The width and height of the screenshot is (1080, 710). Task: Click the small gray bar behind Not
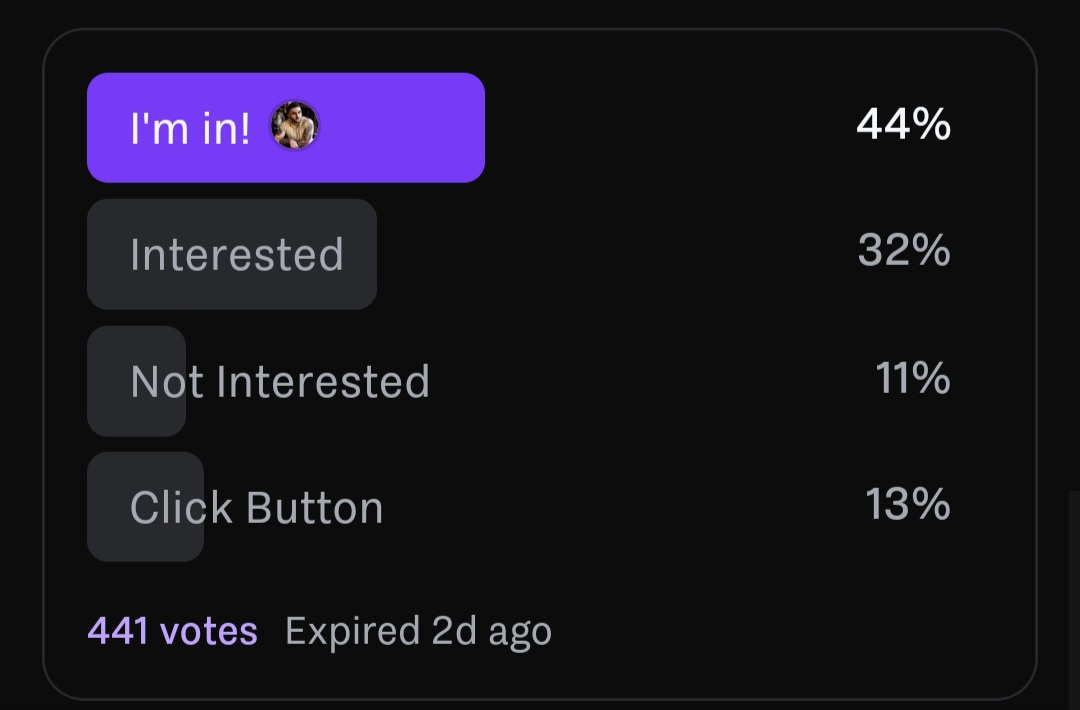110,382
